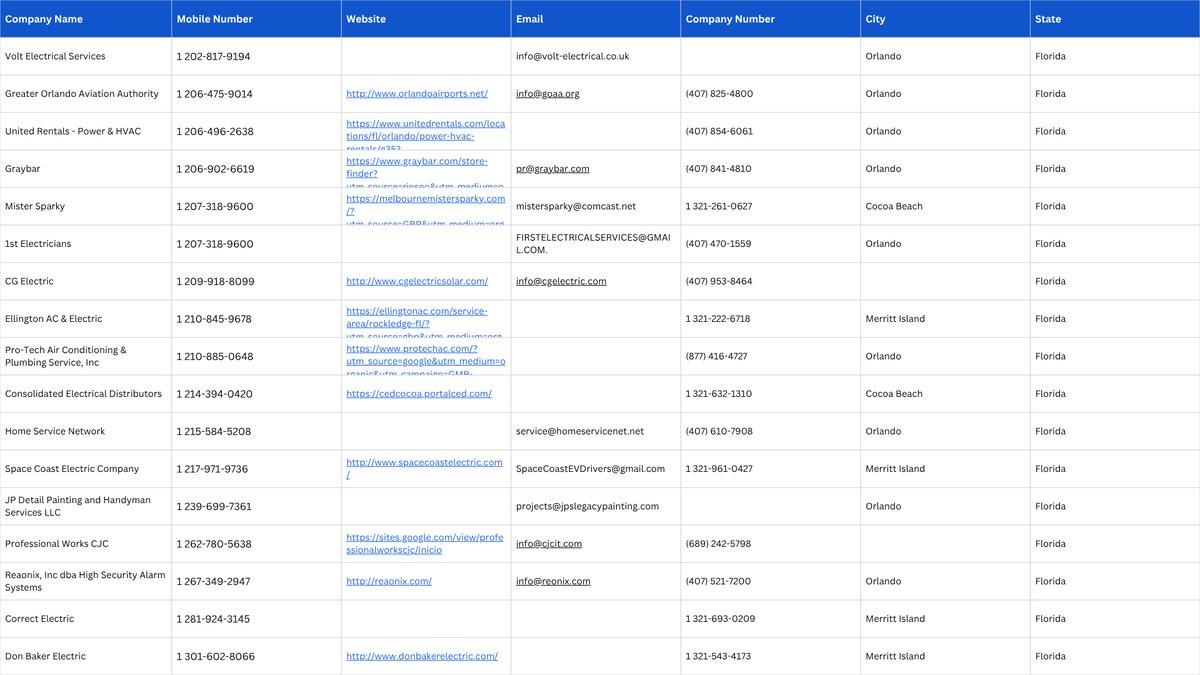Open the protechac.com website link
Image resolution: width=1200 pixels, height=675 pixels.
click(x=426, y=360)
